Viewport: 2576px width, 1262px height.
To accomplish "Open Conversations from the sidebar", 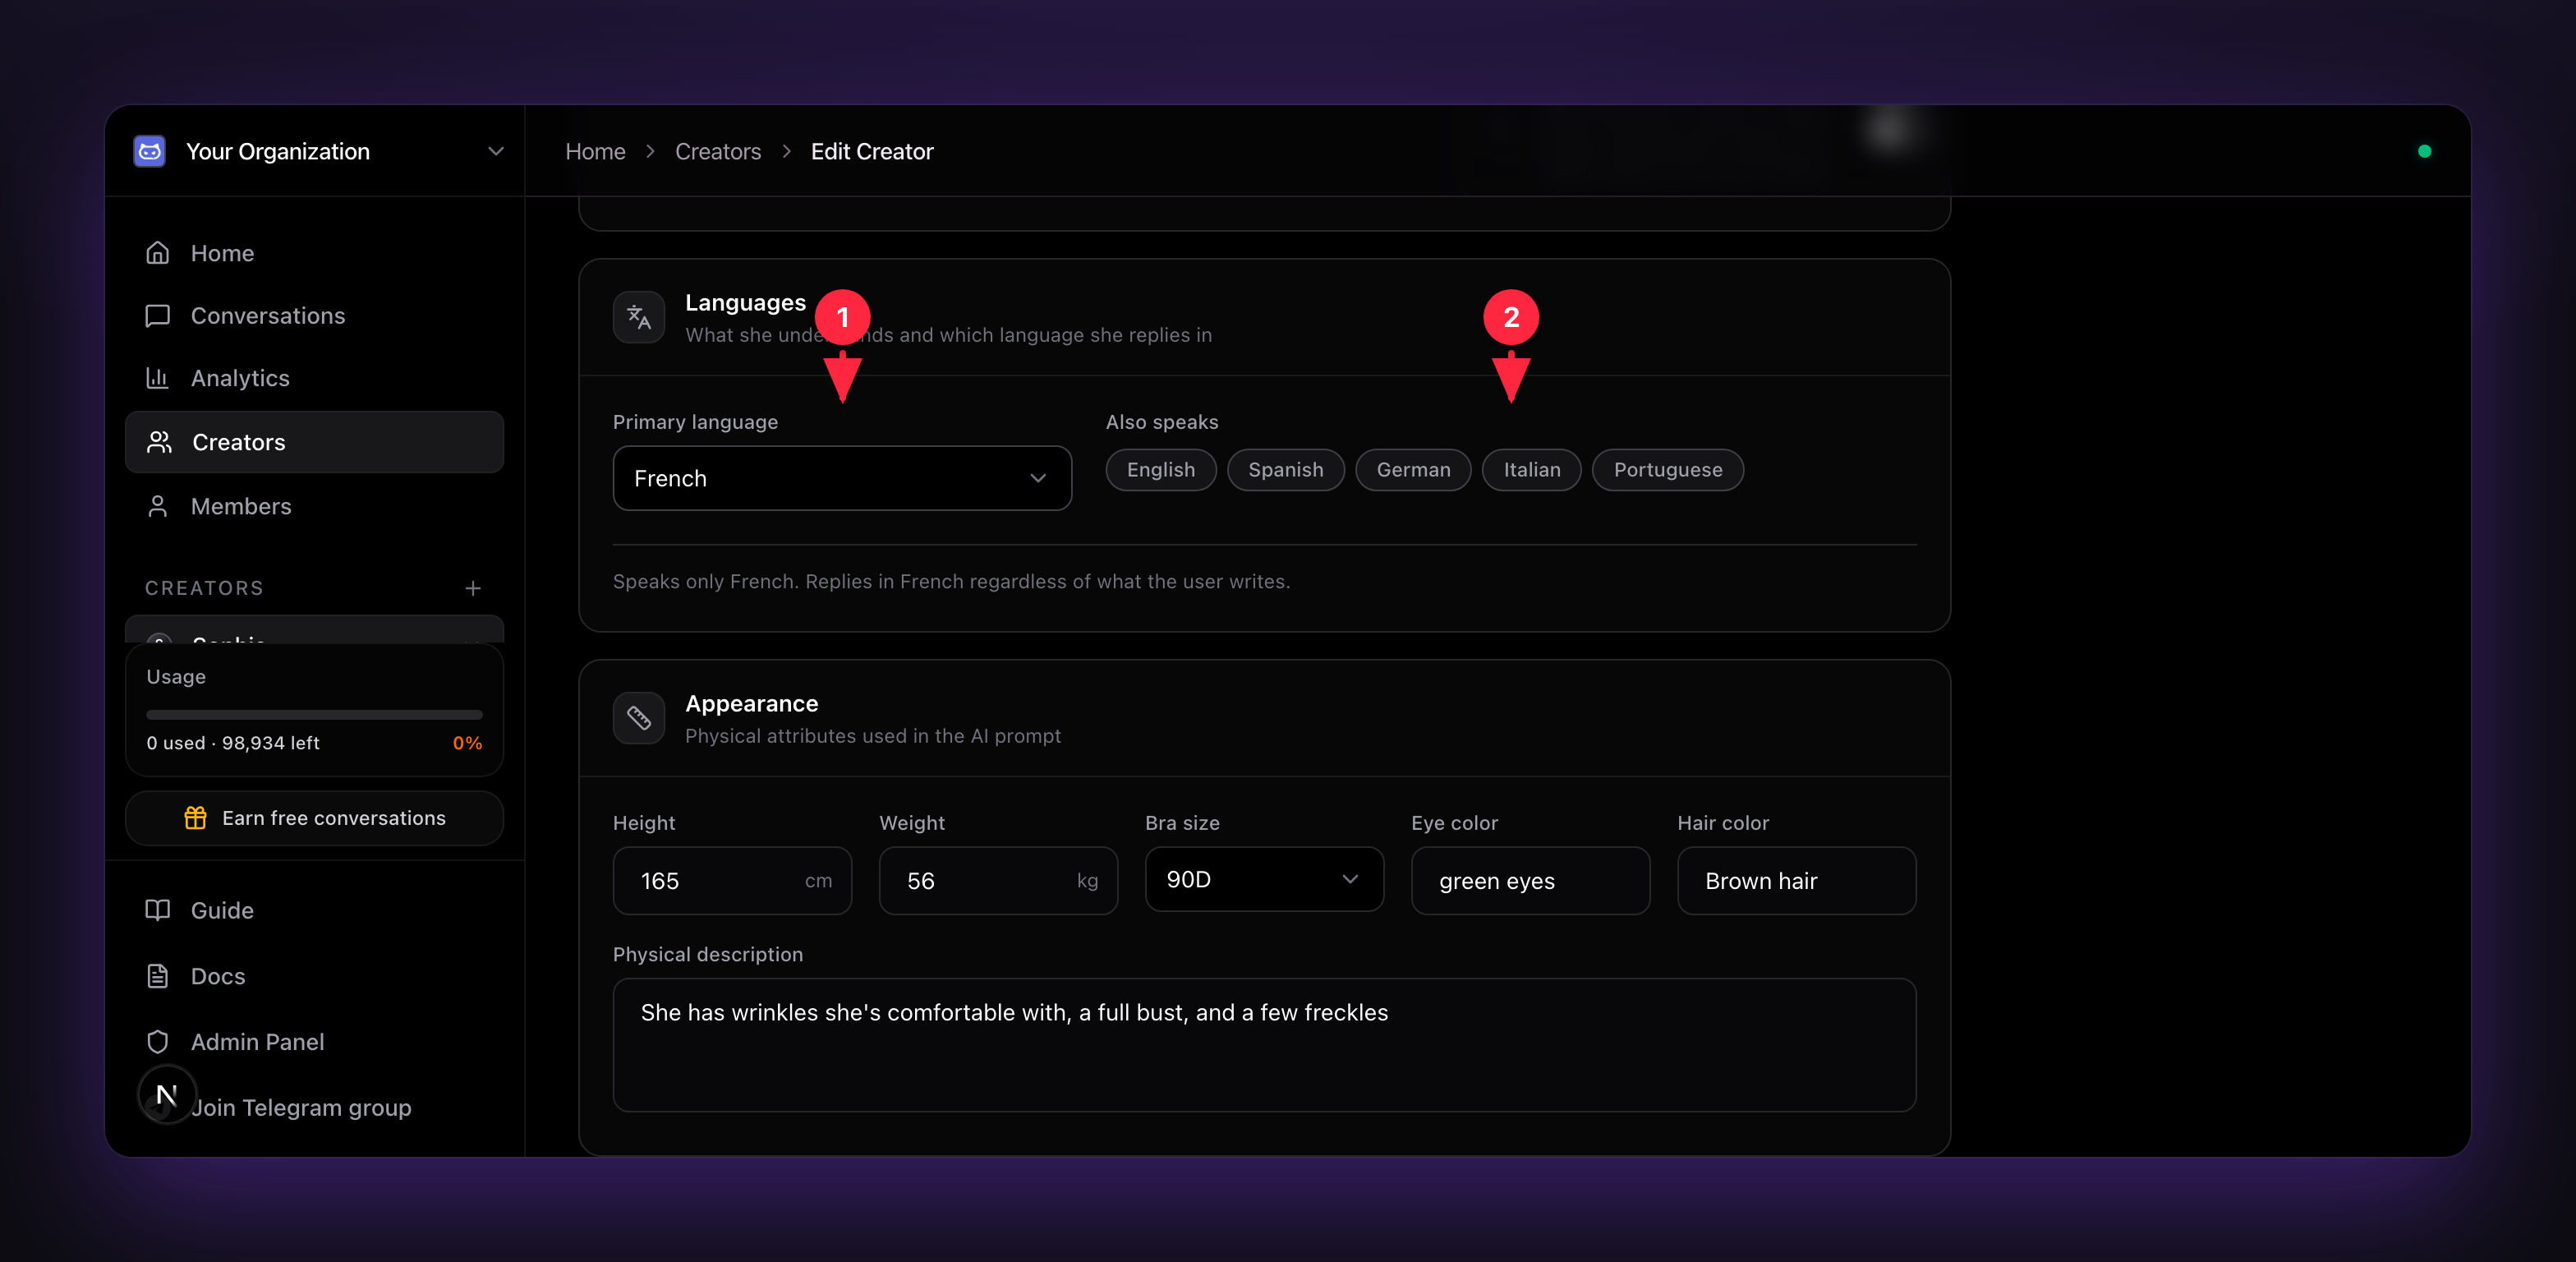I will (x=314, y=316).
